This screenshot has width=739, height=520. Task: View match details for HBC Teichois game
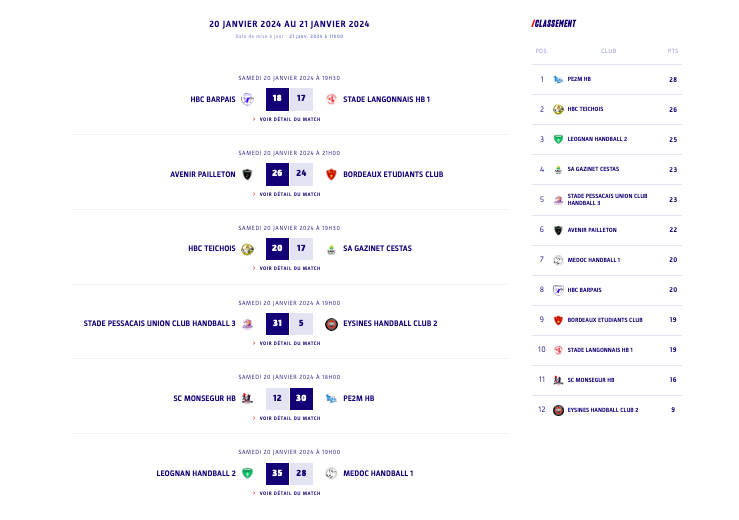pos(287,268)
